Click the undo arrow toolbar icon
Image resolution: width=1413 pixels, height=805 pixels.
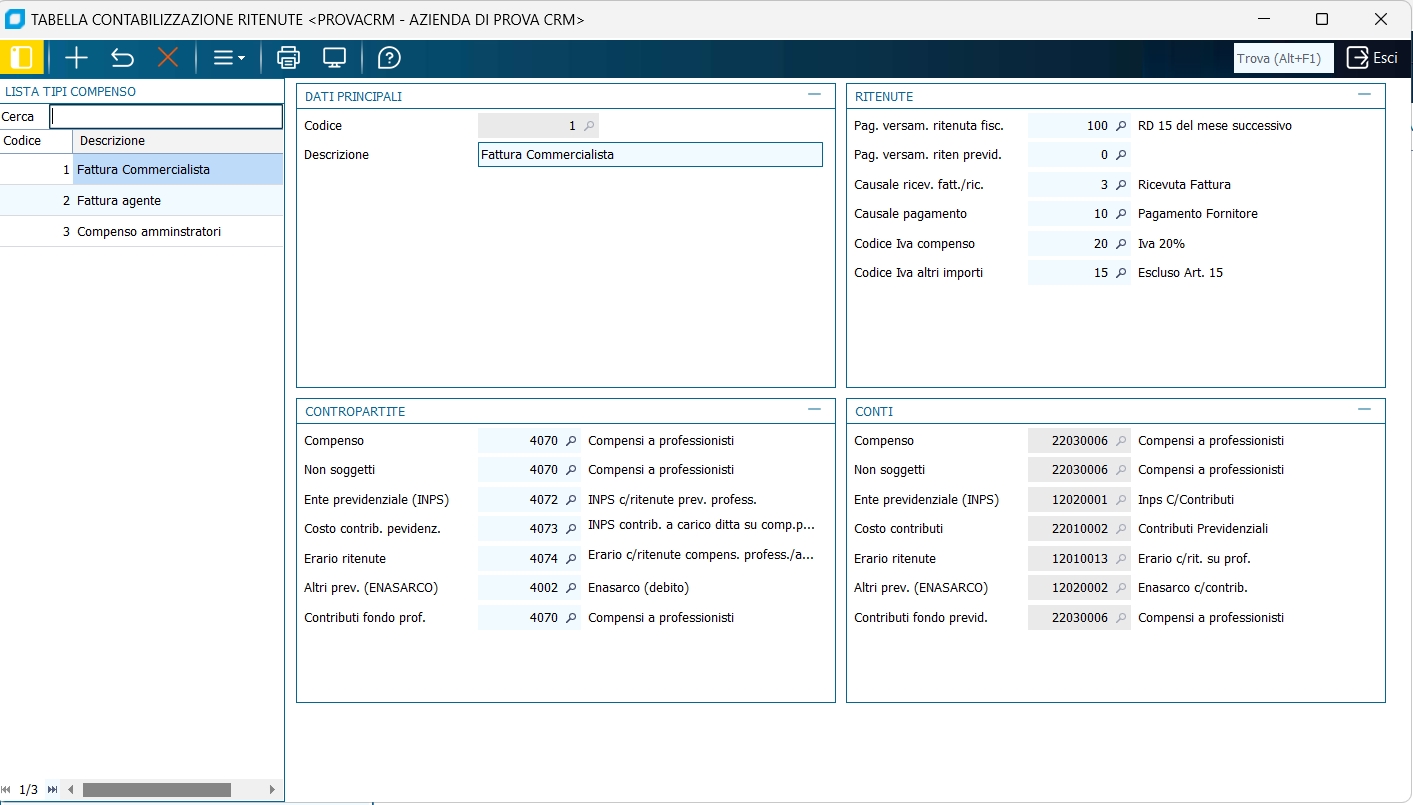(122, 58)
